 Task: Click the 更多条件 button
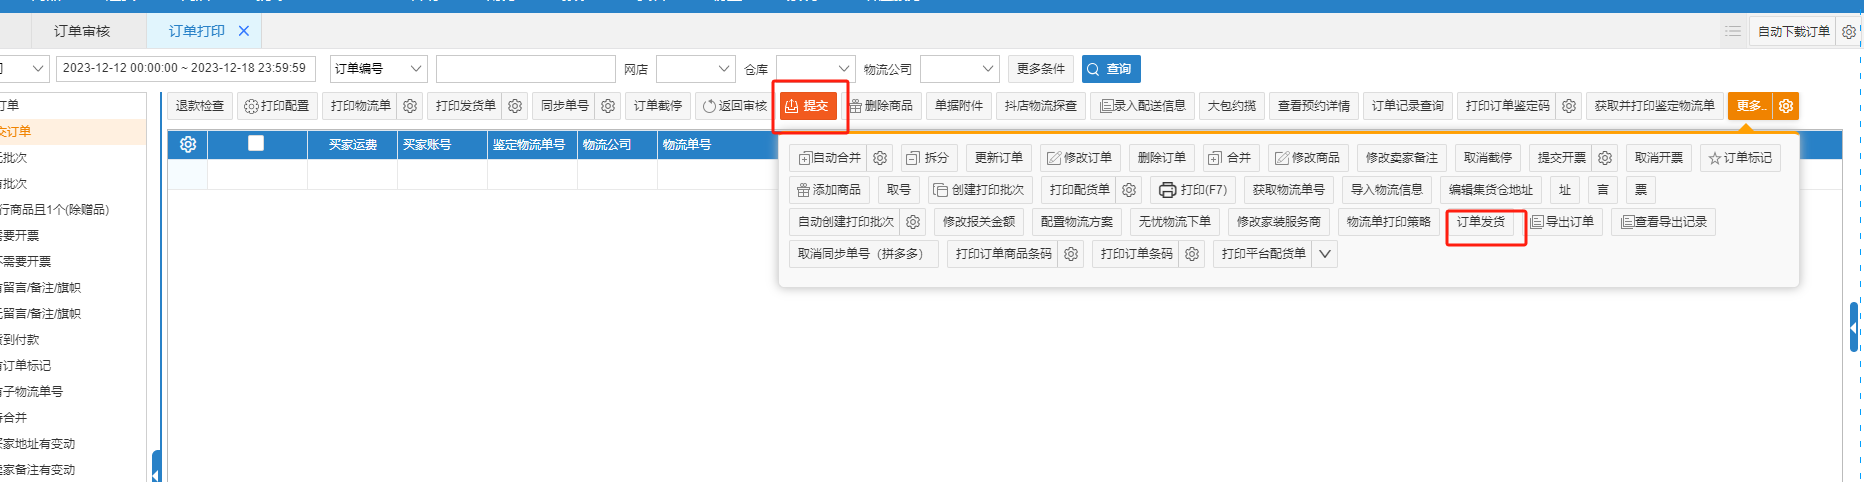pos(1041,69)
